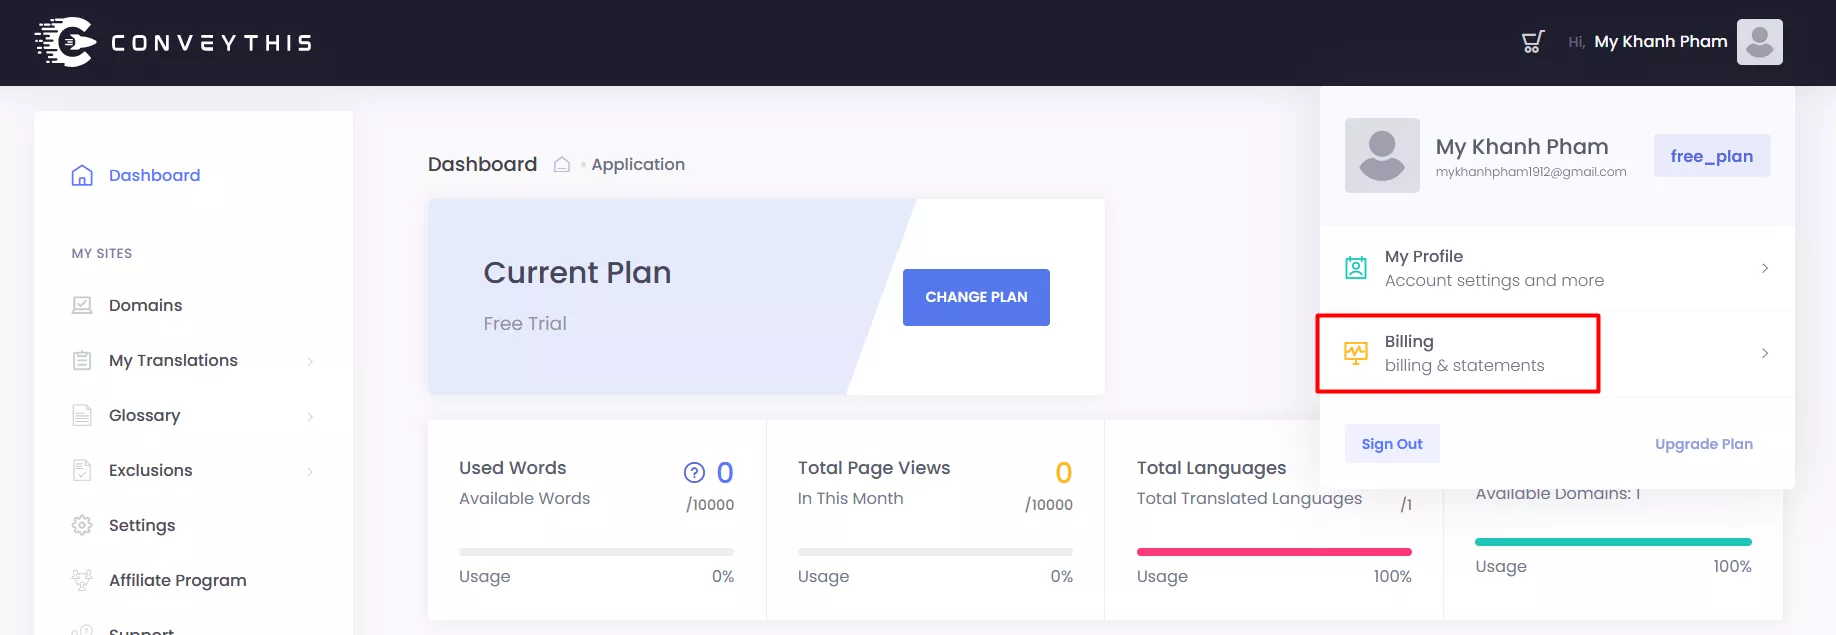Click the Affiliate Program icon
The image size is (1836, 635).
pos(82,580)
